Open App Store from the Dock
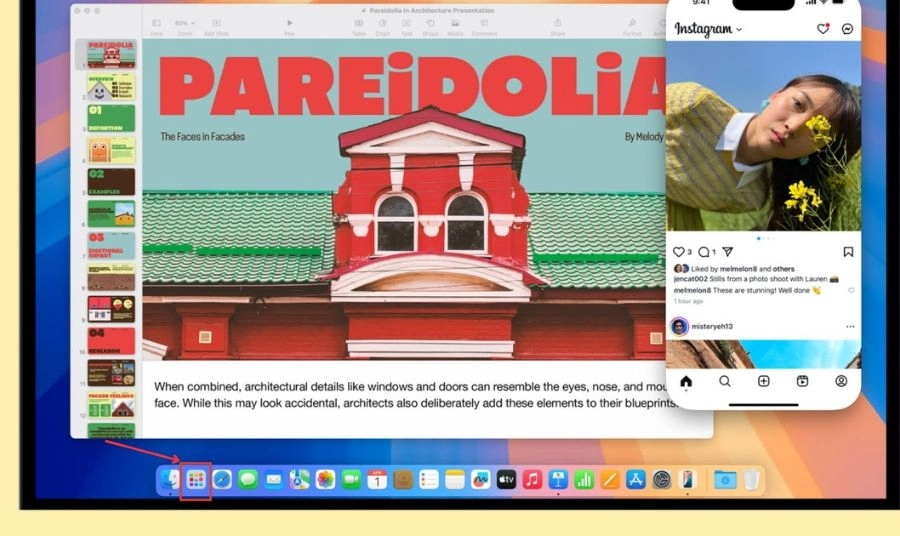The image size is (900, 536). coord(635,479)
